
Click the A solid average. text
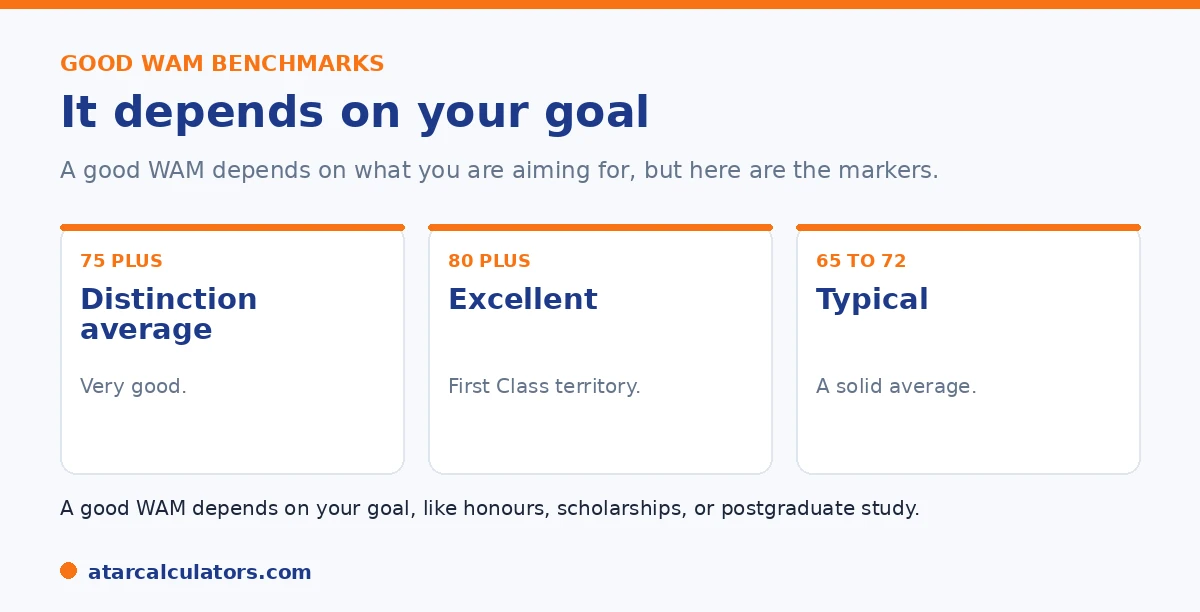(896, 386)
